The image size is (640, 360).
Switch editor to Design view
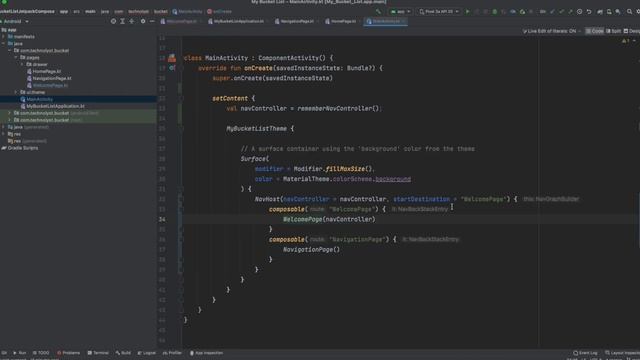[632, 31]
